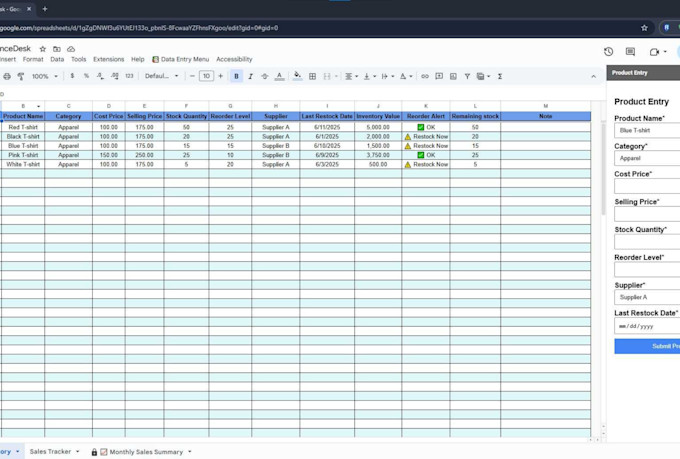Open the Category dropdown showing Apparel

(x=647, y=158)
